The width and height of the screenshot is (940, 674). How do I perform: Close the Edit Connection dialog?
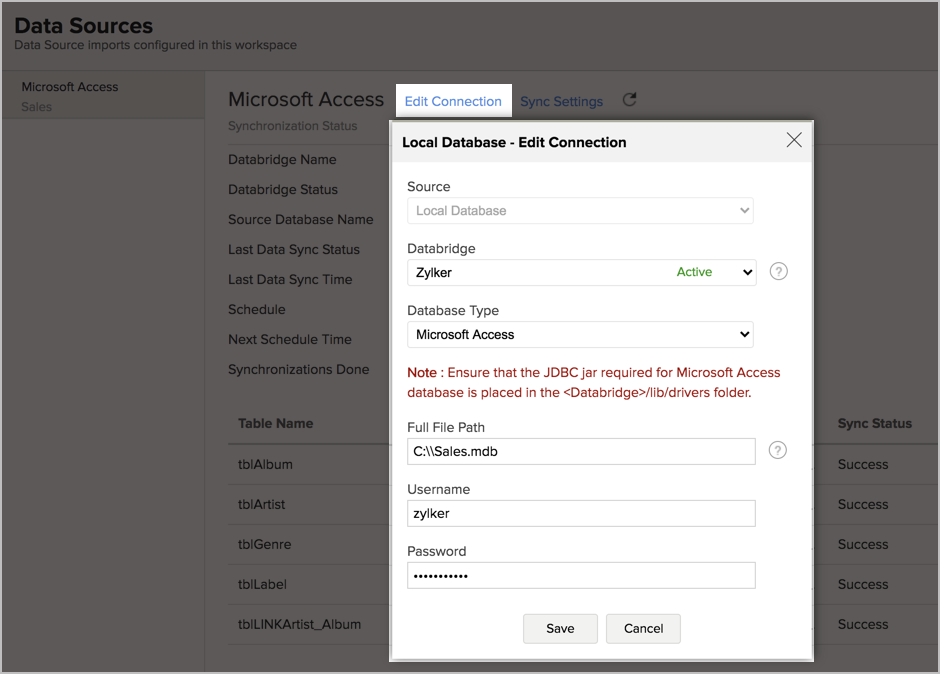pyautogui.click(x=794, y=140)
